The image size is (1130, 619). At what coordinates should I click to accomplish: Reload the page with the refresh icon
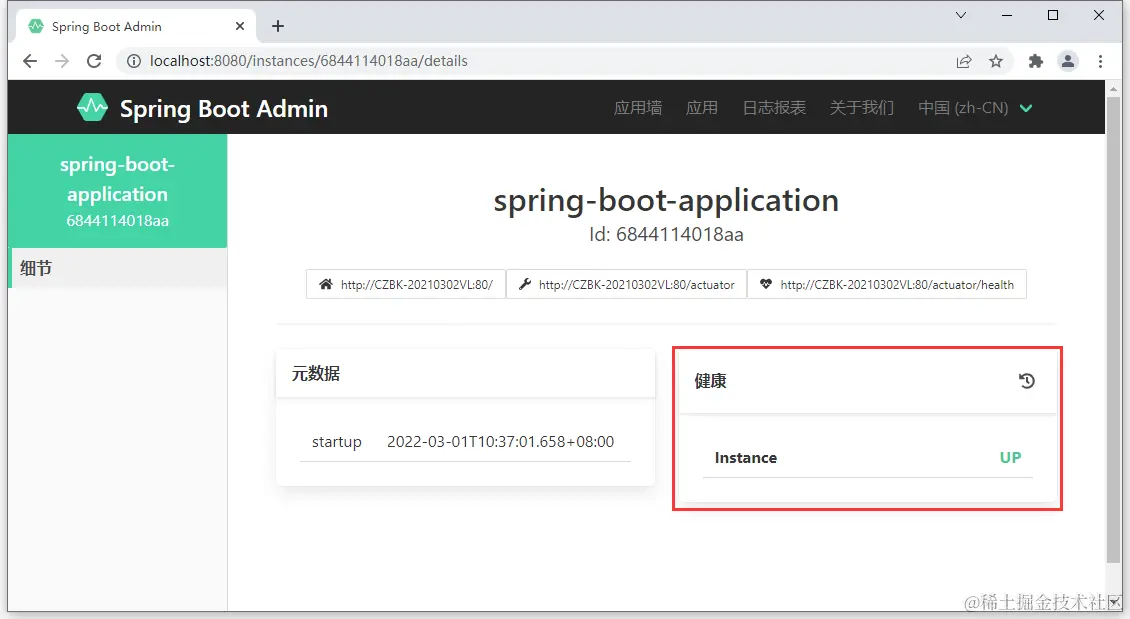94,61
